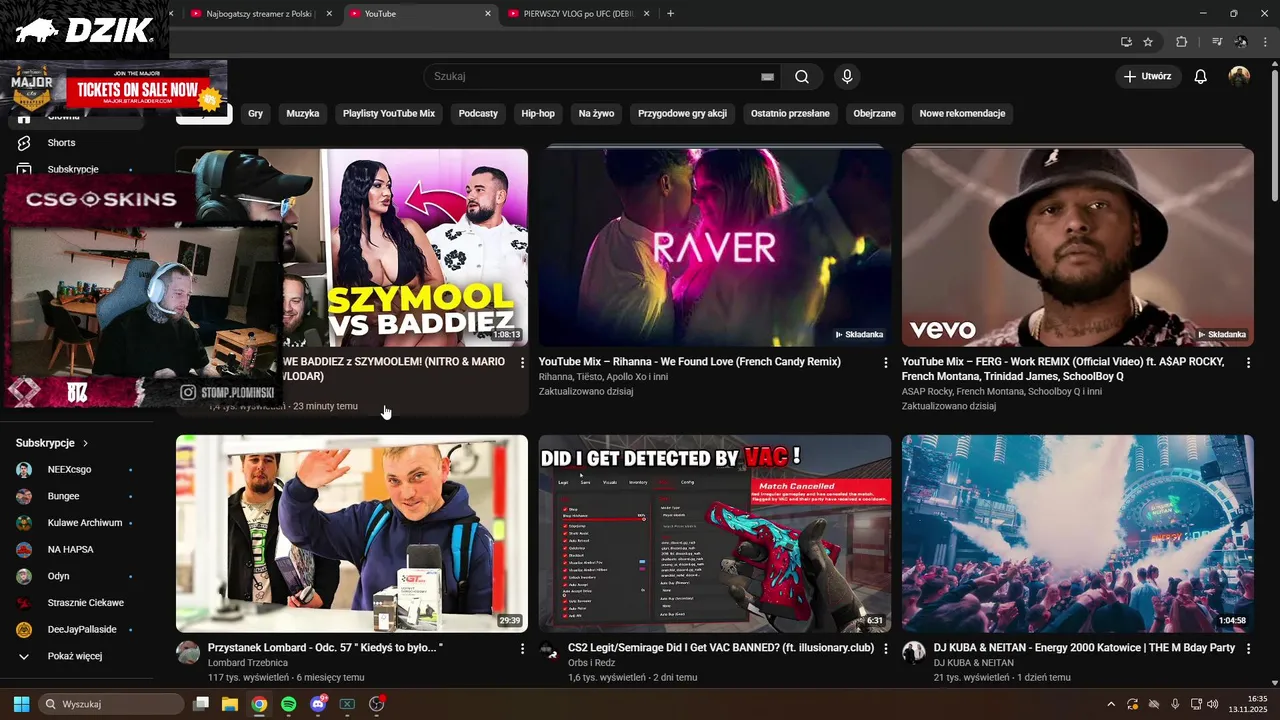The image size is (1280, 720).
Task: Open options menu for Energy 2000 Katowice video
Action: (x=1248, y=649)
